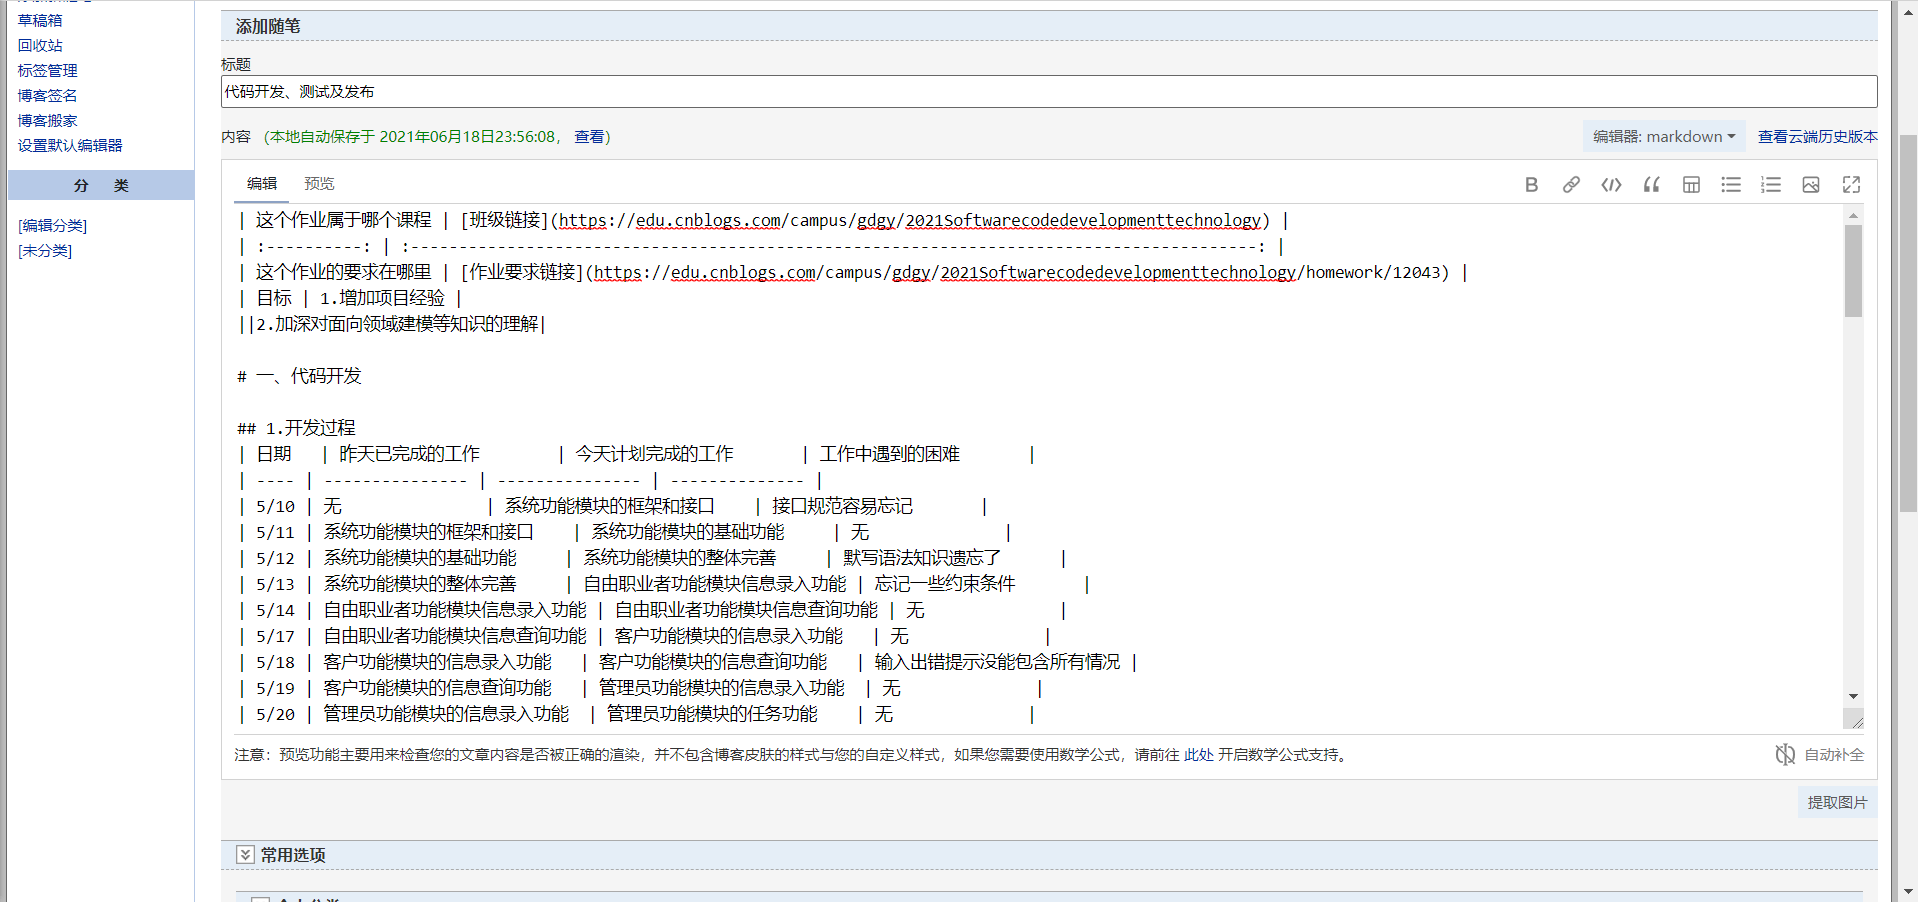This screenshot has width=1918, height=902.
Task: Click the text '输入出错提示没能包含所有情况'
Action: point(998,662)
